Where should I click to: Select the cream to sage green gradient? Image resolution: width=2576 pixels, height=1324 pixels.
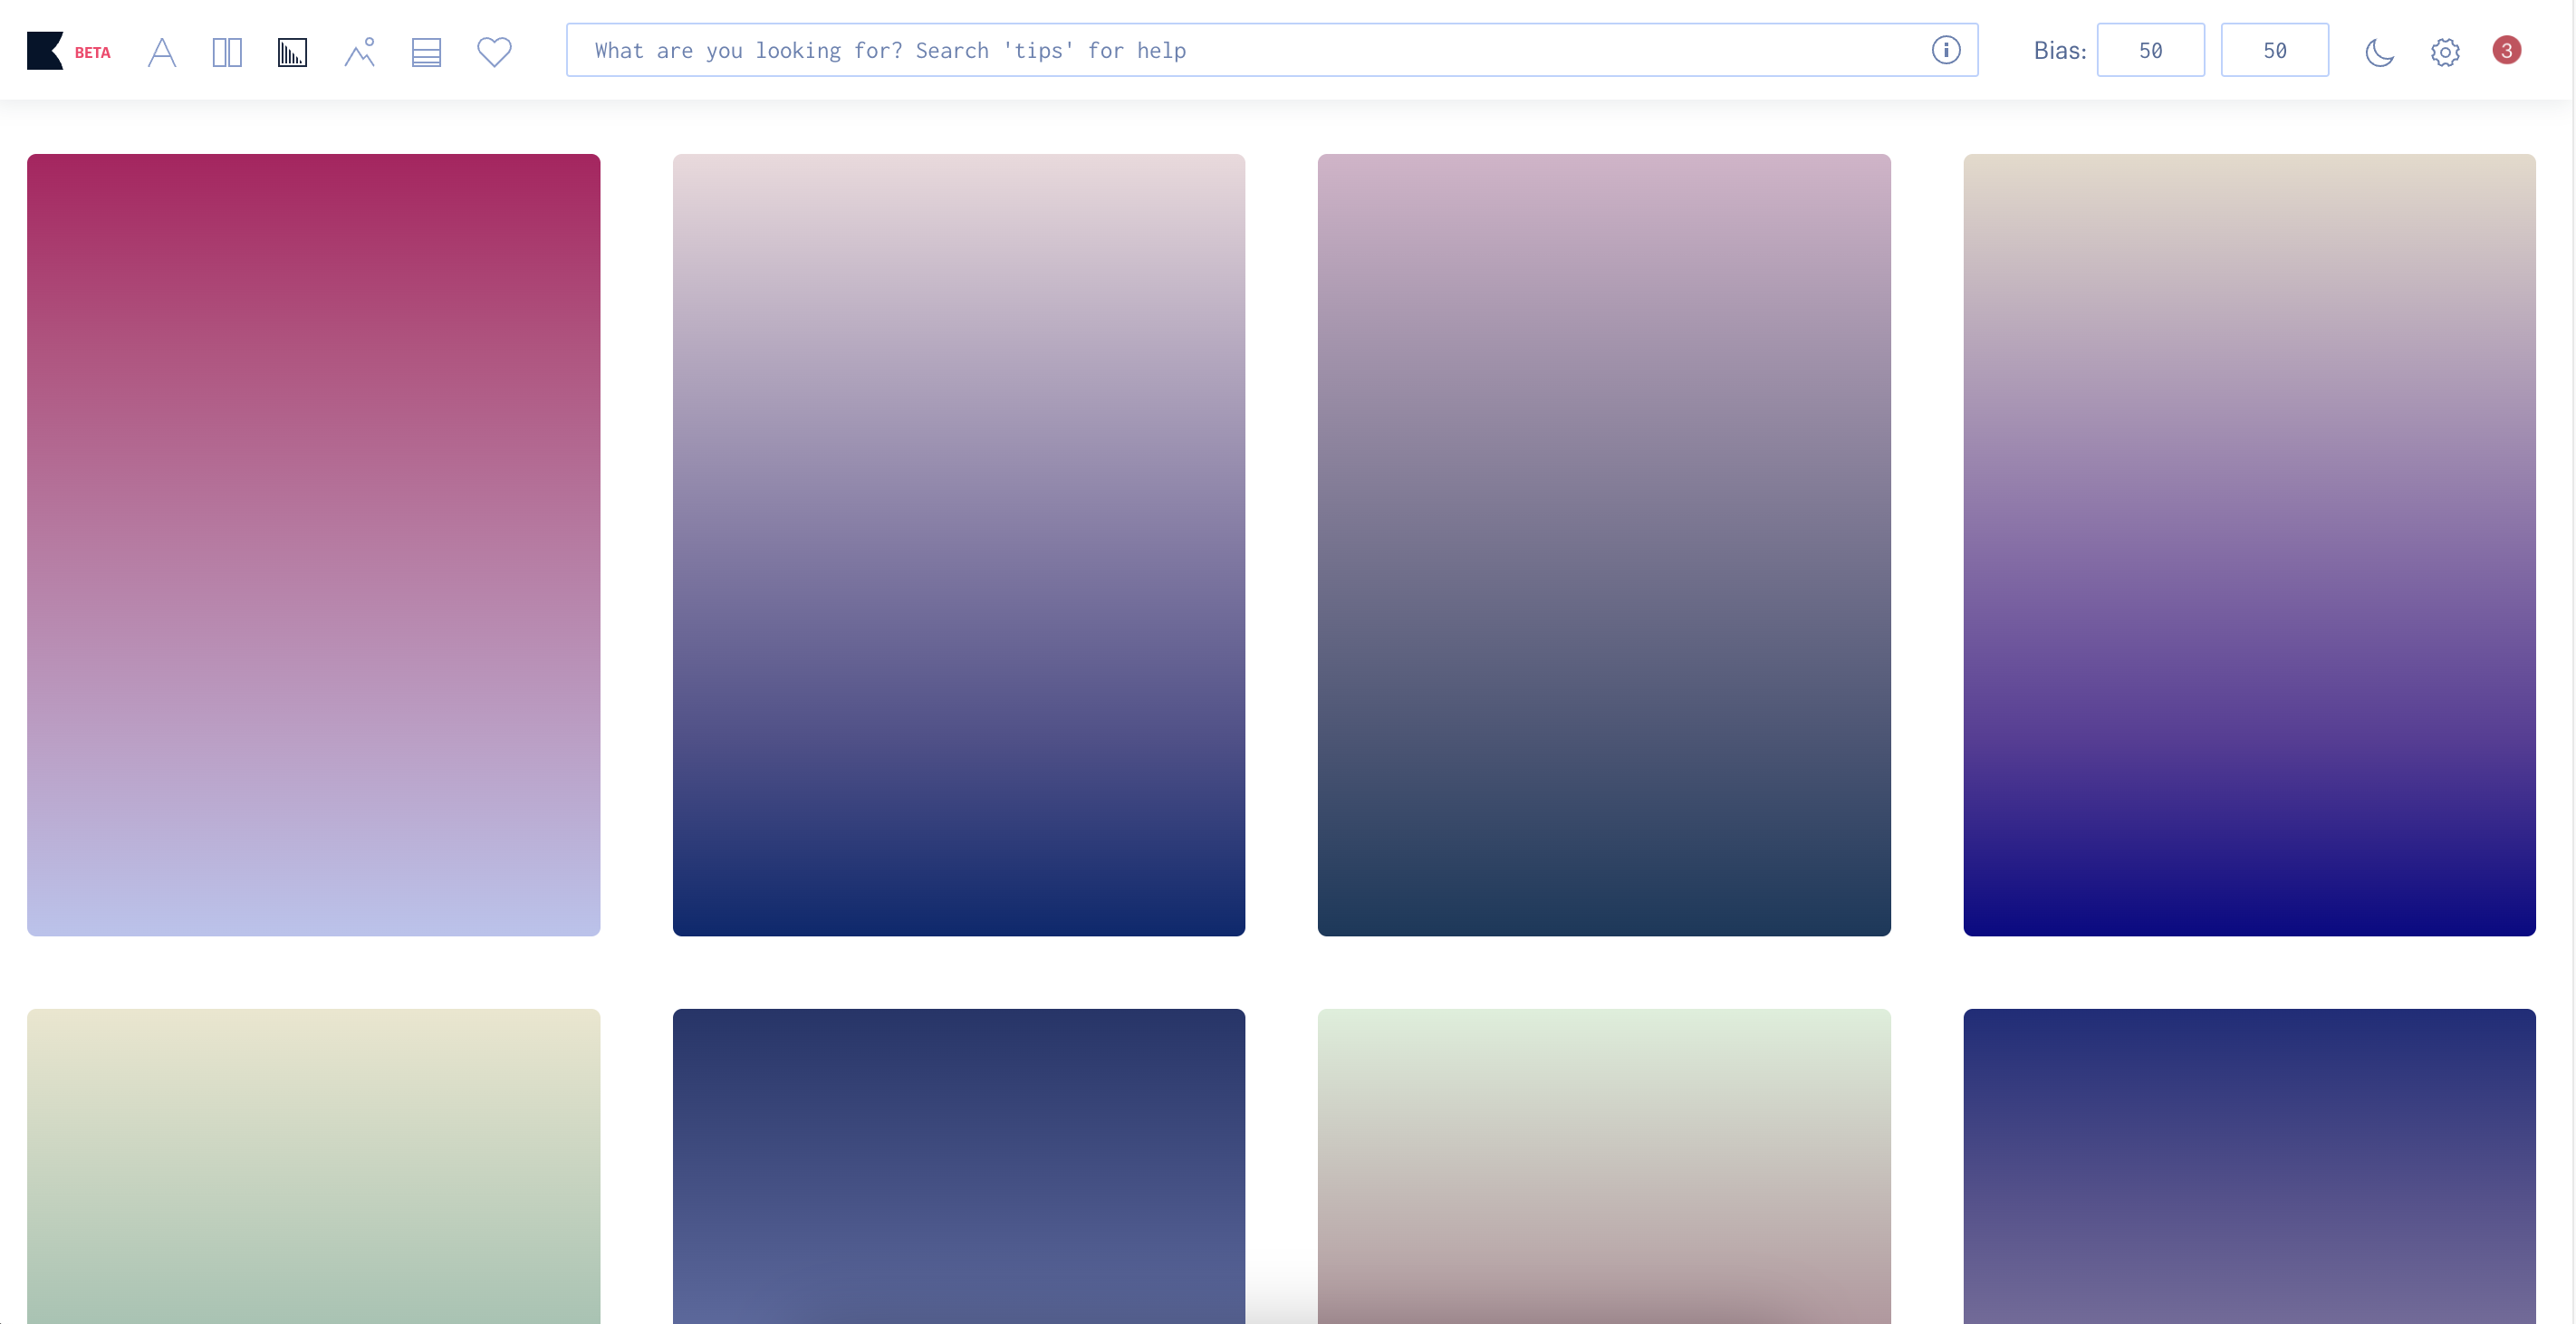pos(313,1165)
